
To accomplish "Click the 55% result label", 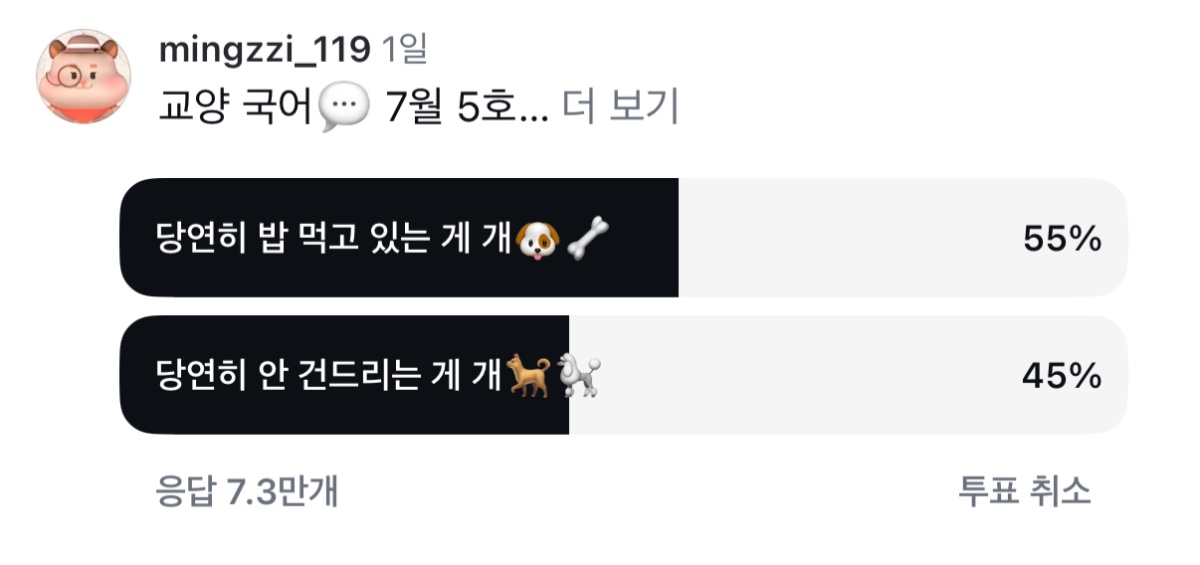I will click(x=1061, y=239).
